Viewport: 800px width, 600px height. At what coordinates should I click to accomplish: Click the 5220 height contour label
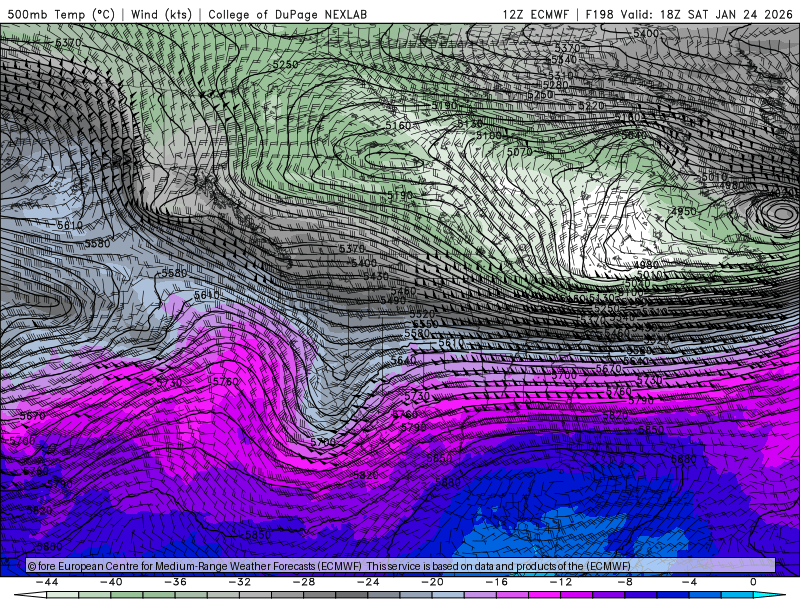click(x=591, y=106)
